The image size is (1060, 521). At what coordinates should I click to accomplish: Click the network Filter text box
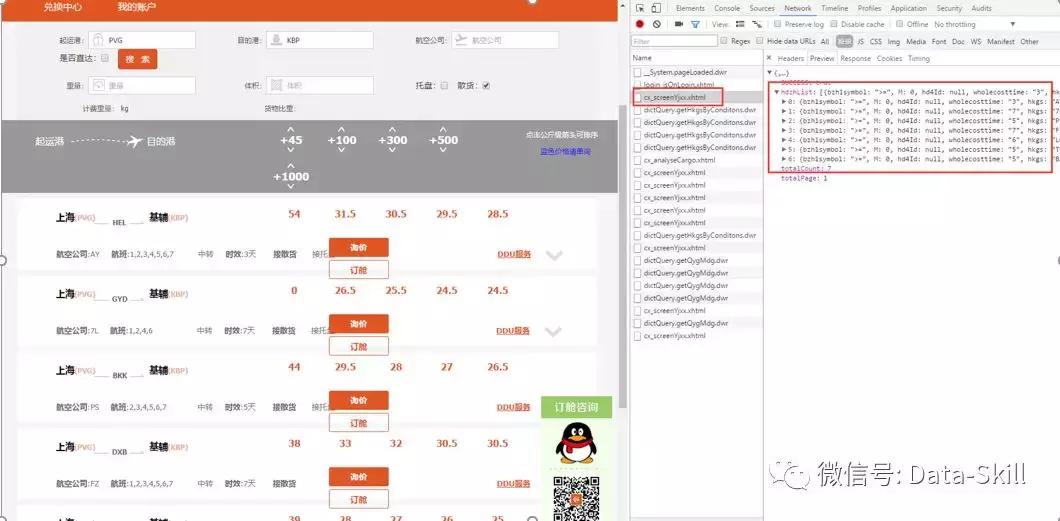point(674,41)
